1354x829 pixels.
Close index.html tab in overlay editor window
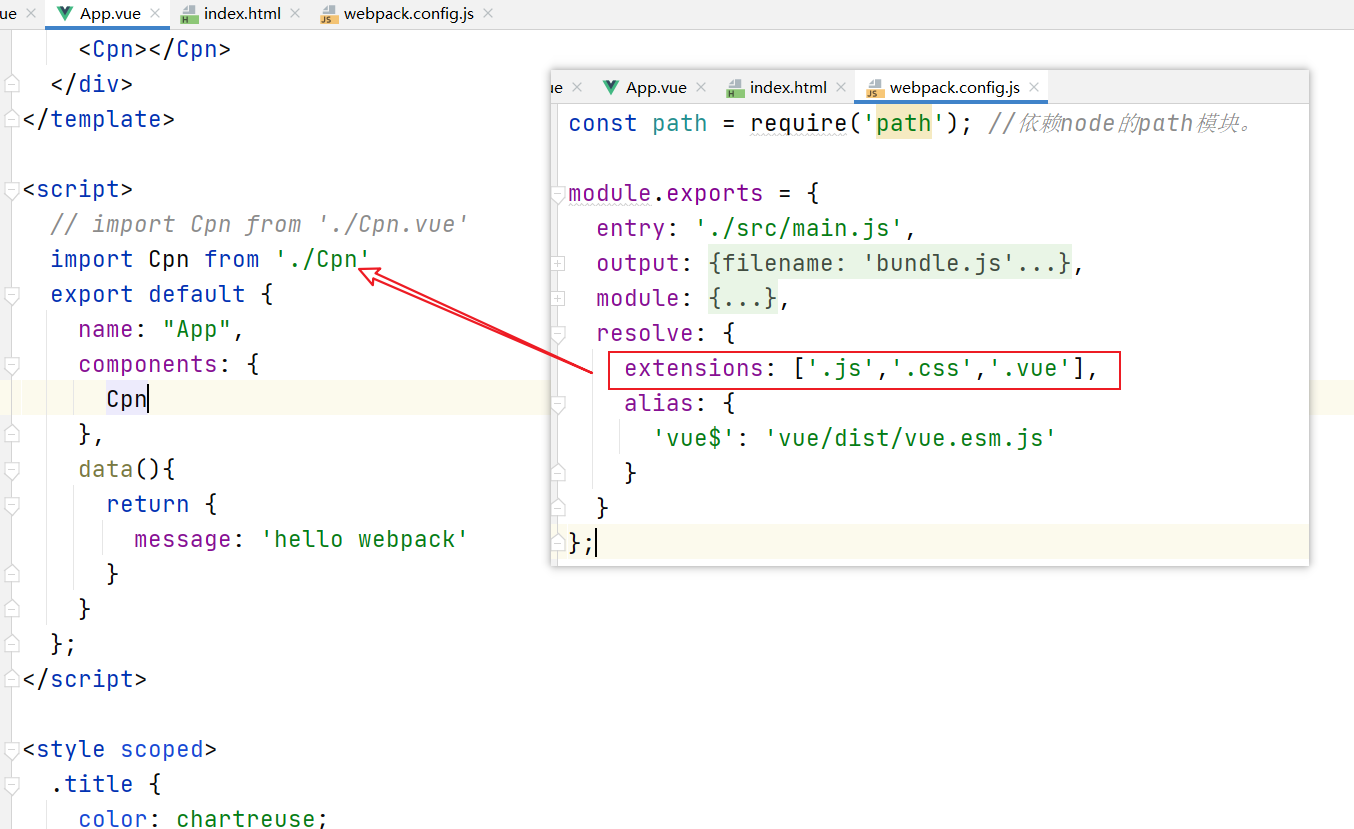tap(841, 87)
